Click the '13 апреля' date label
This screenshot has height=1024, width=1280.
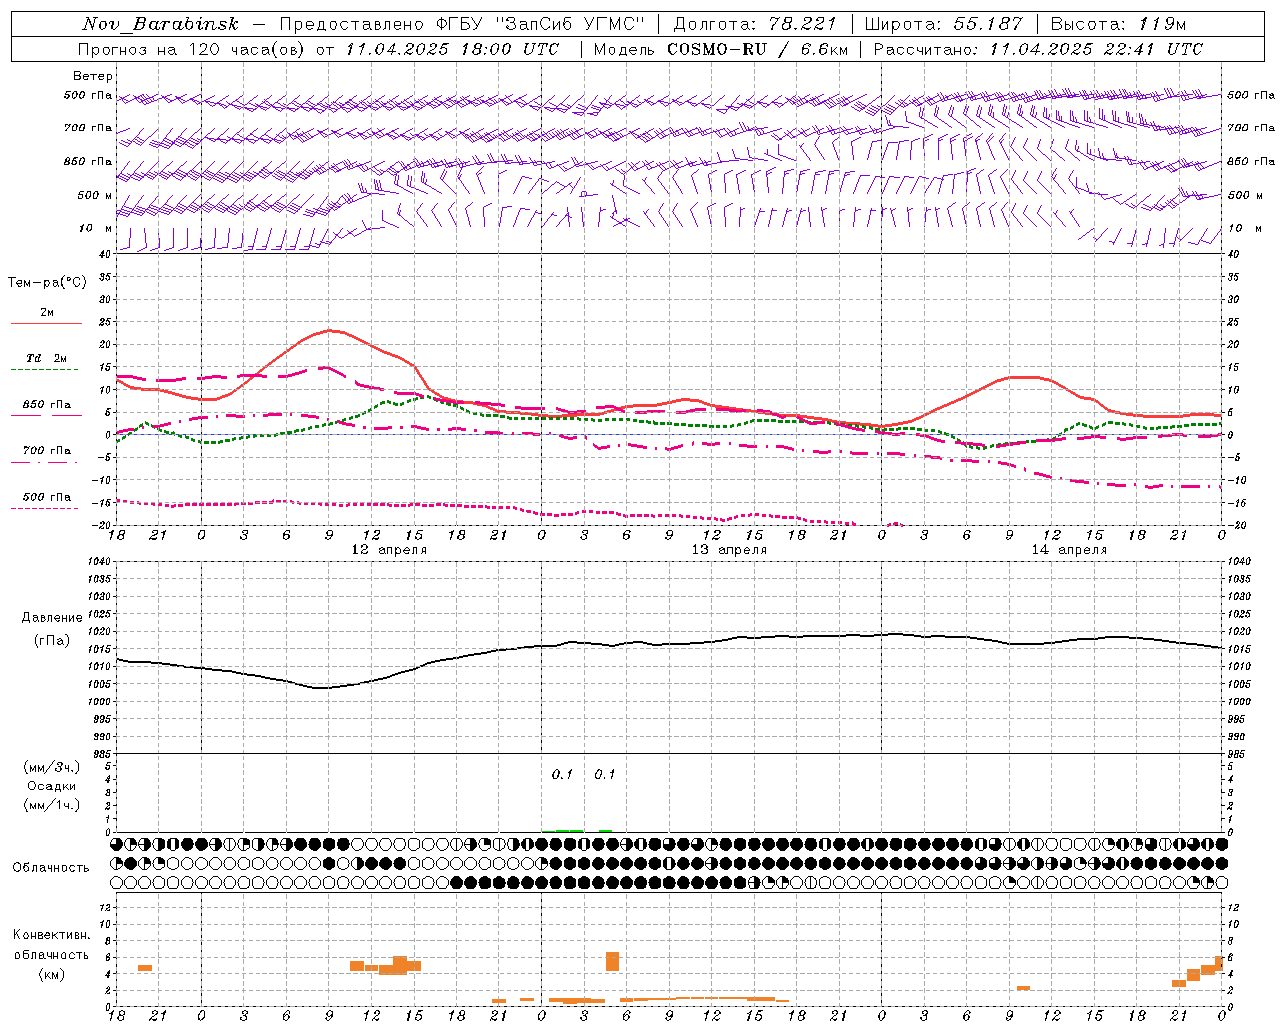click(730, 550)
